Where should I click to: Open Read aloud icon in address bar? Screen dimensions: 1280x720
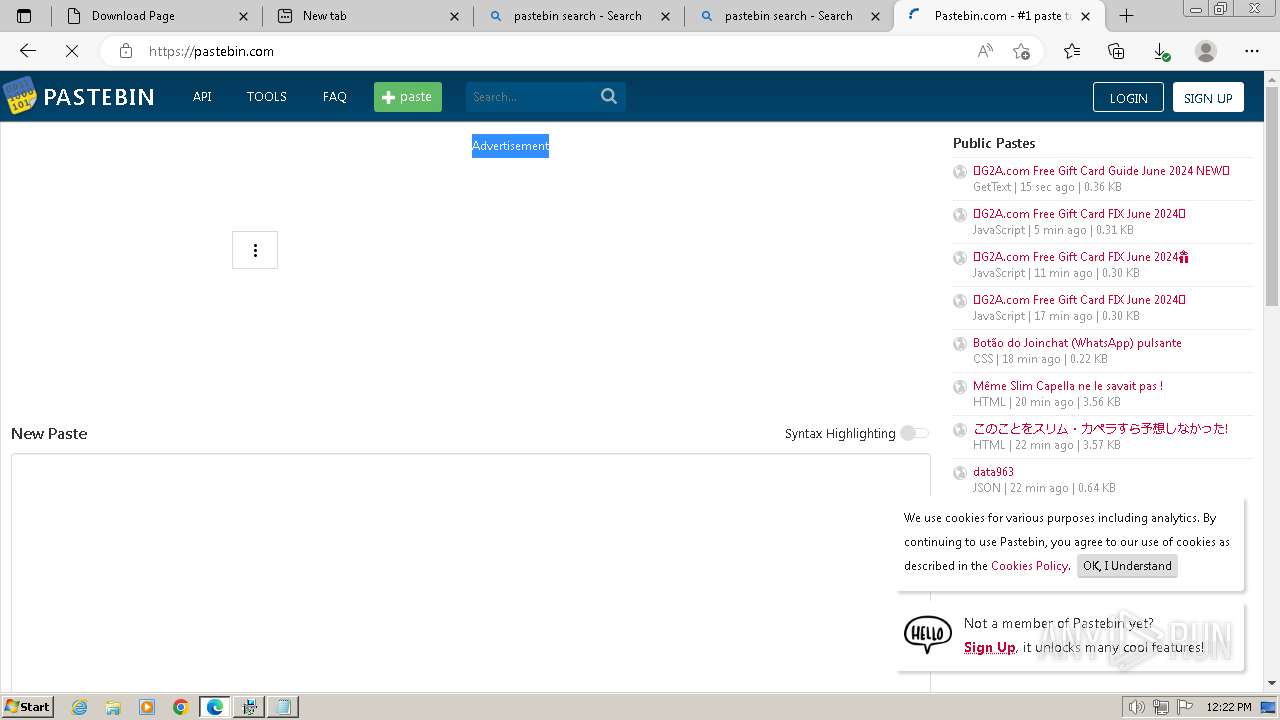coord(985,51)
